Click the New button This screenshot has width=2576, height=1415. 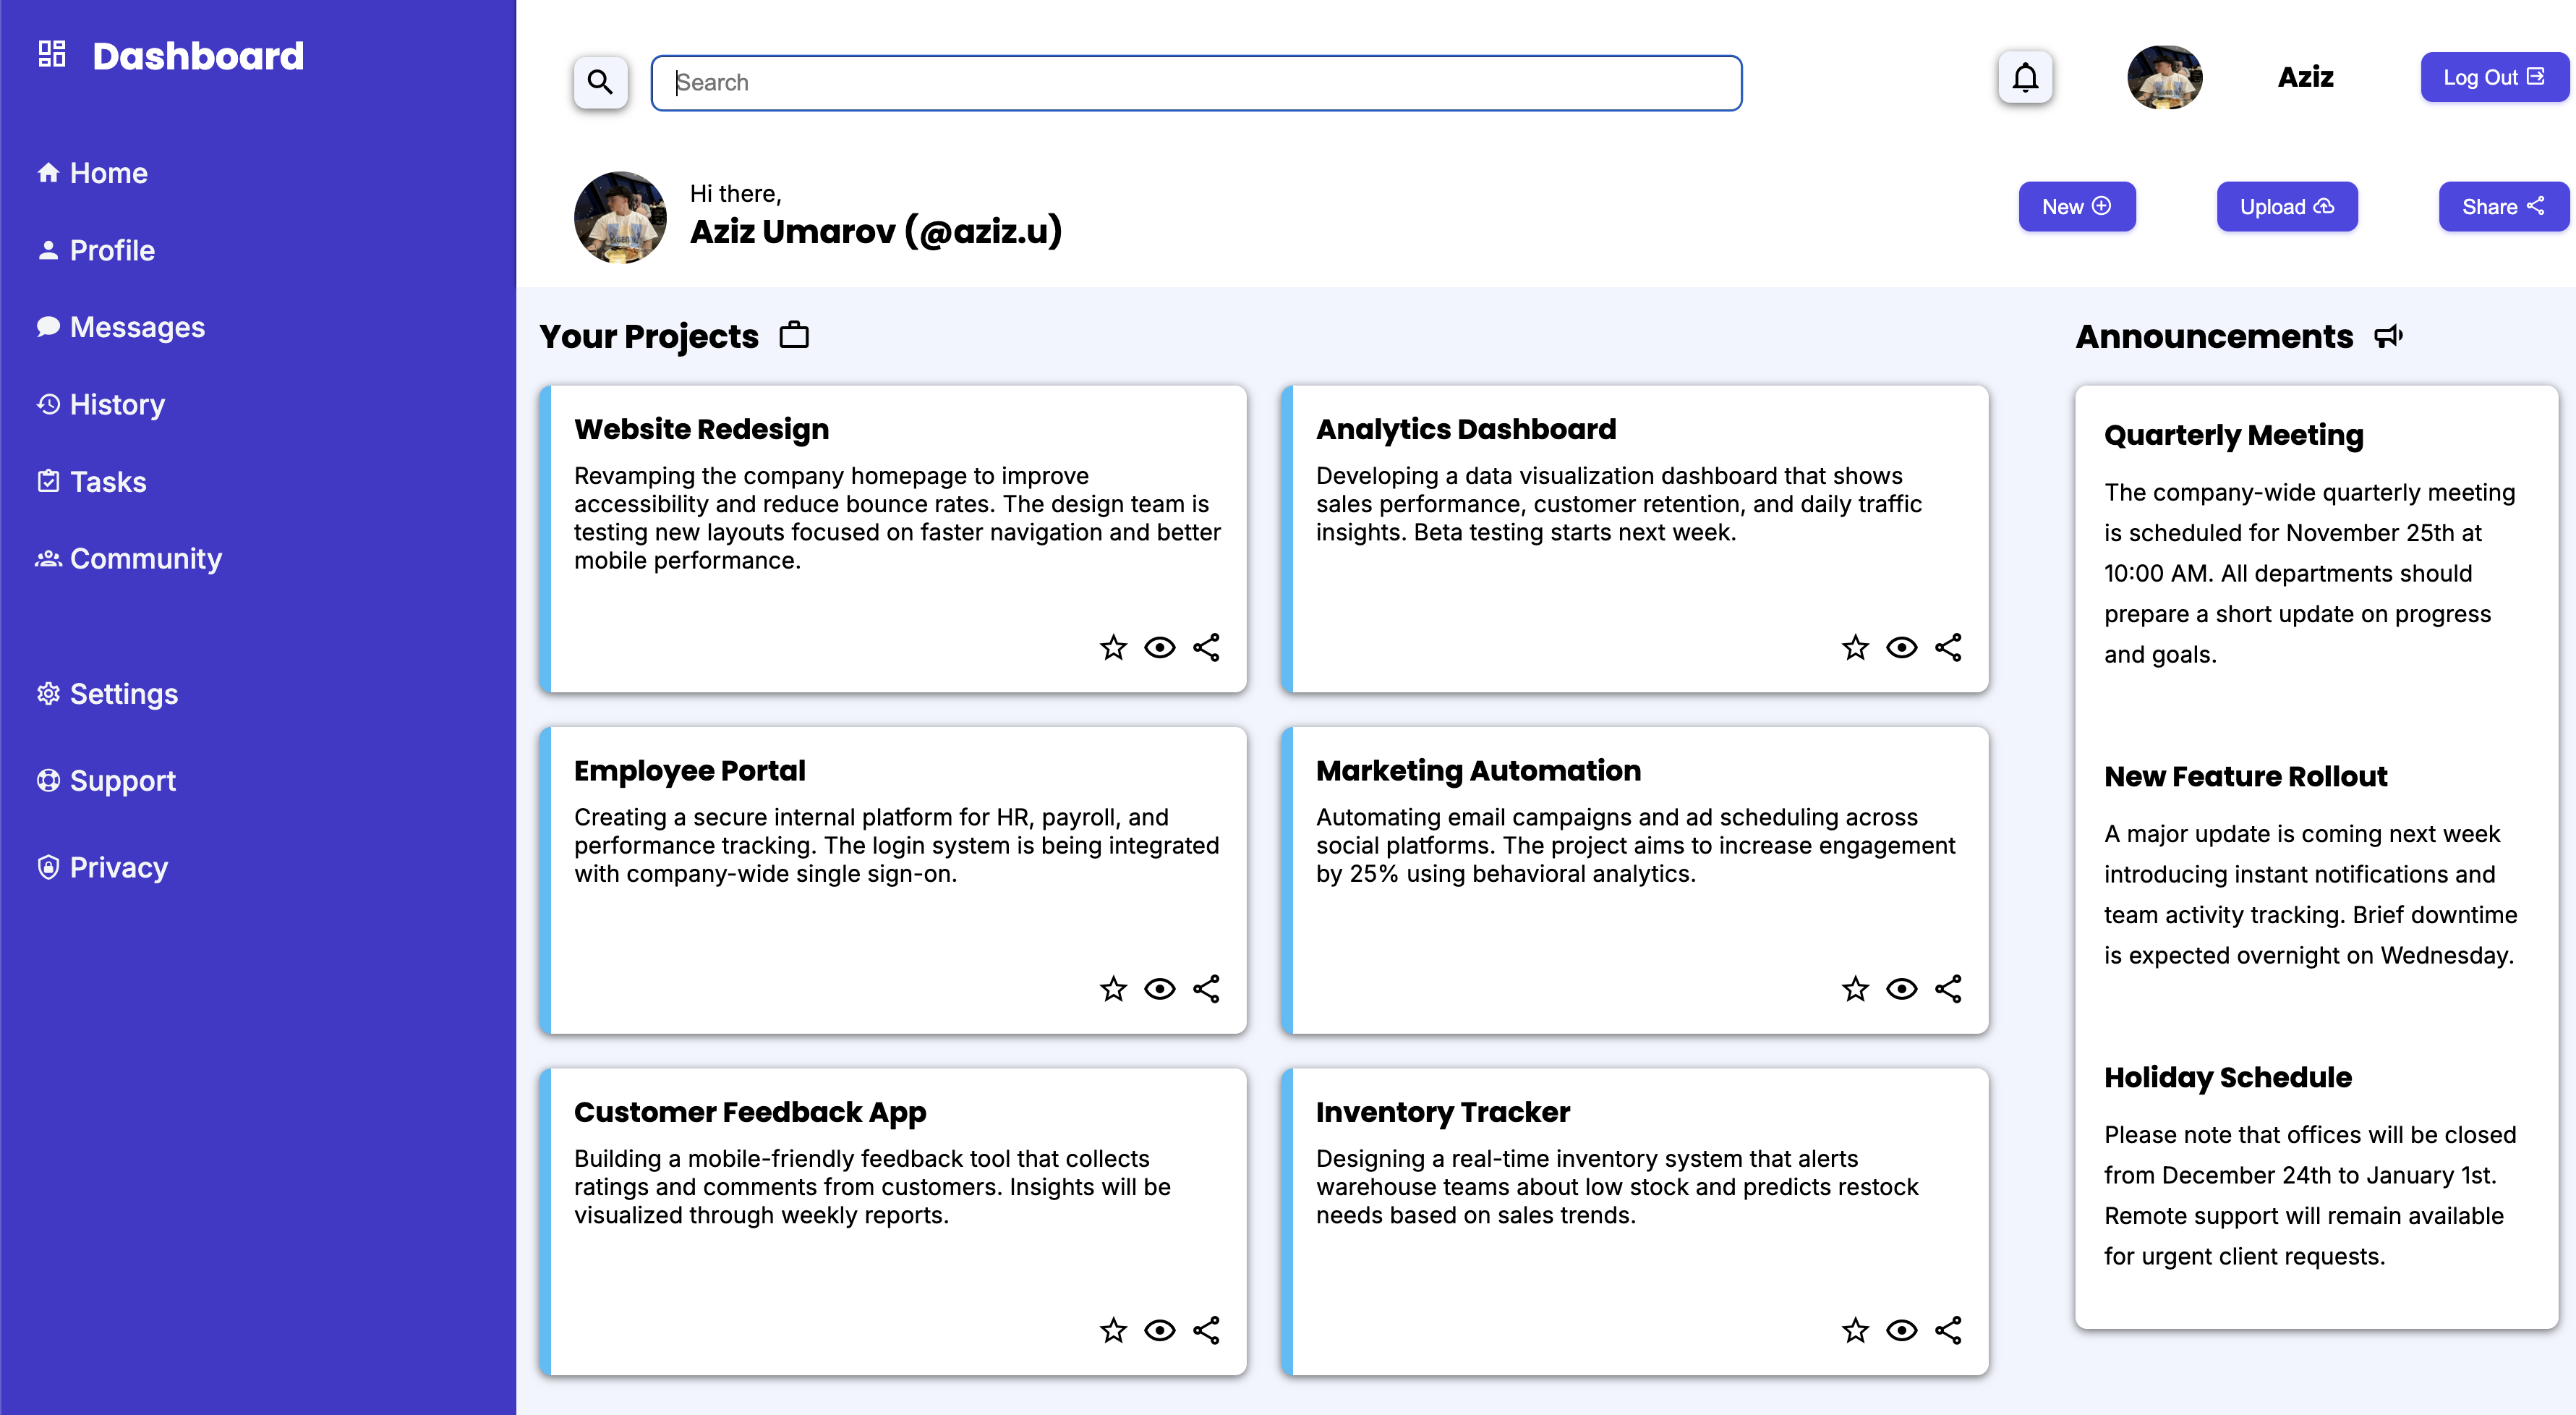(x=2076, y=207)
